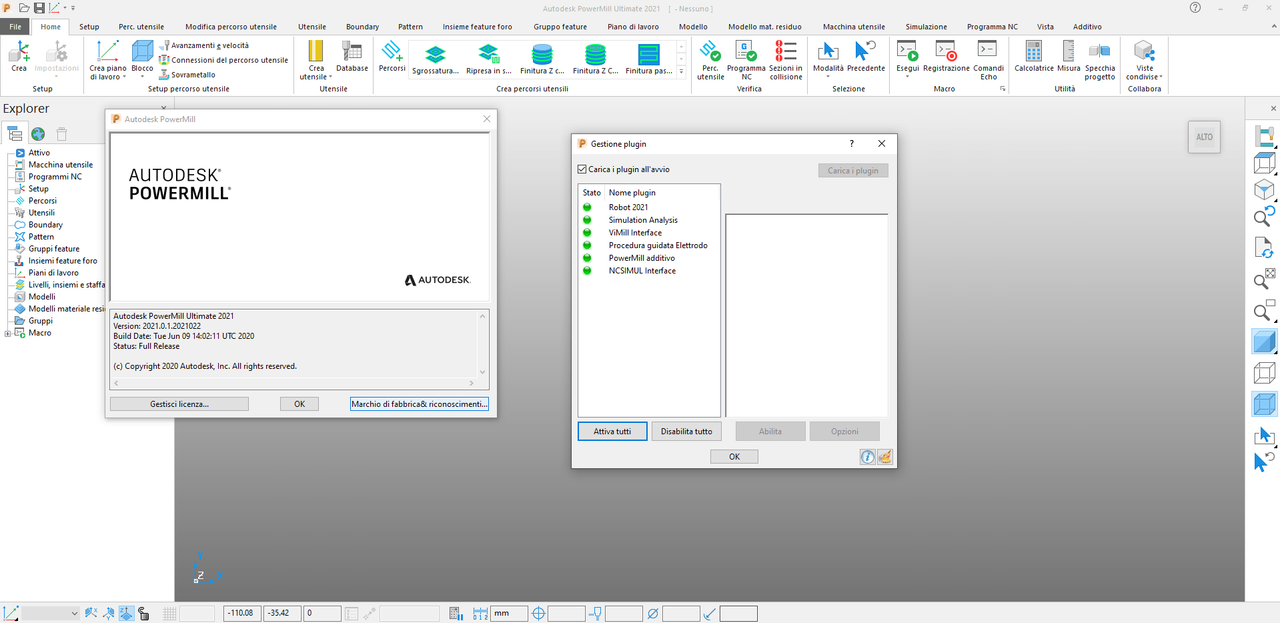Click Programma NC verification icon
This screenshot has width=1280, height=623.
tap(746, 60)
